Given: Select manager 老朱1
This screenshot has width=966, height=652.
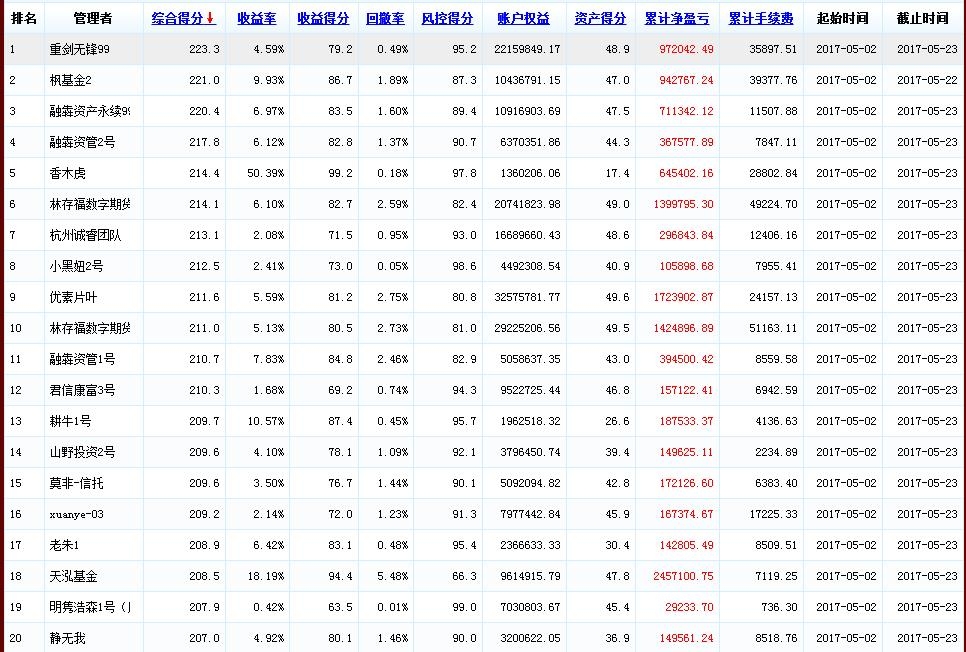Looking at the screenshot, I should (x=64, y=545).
